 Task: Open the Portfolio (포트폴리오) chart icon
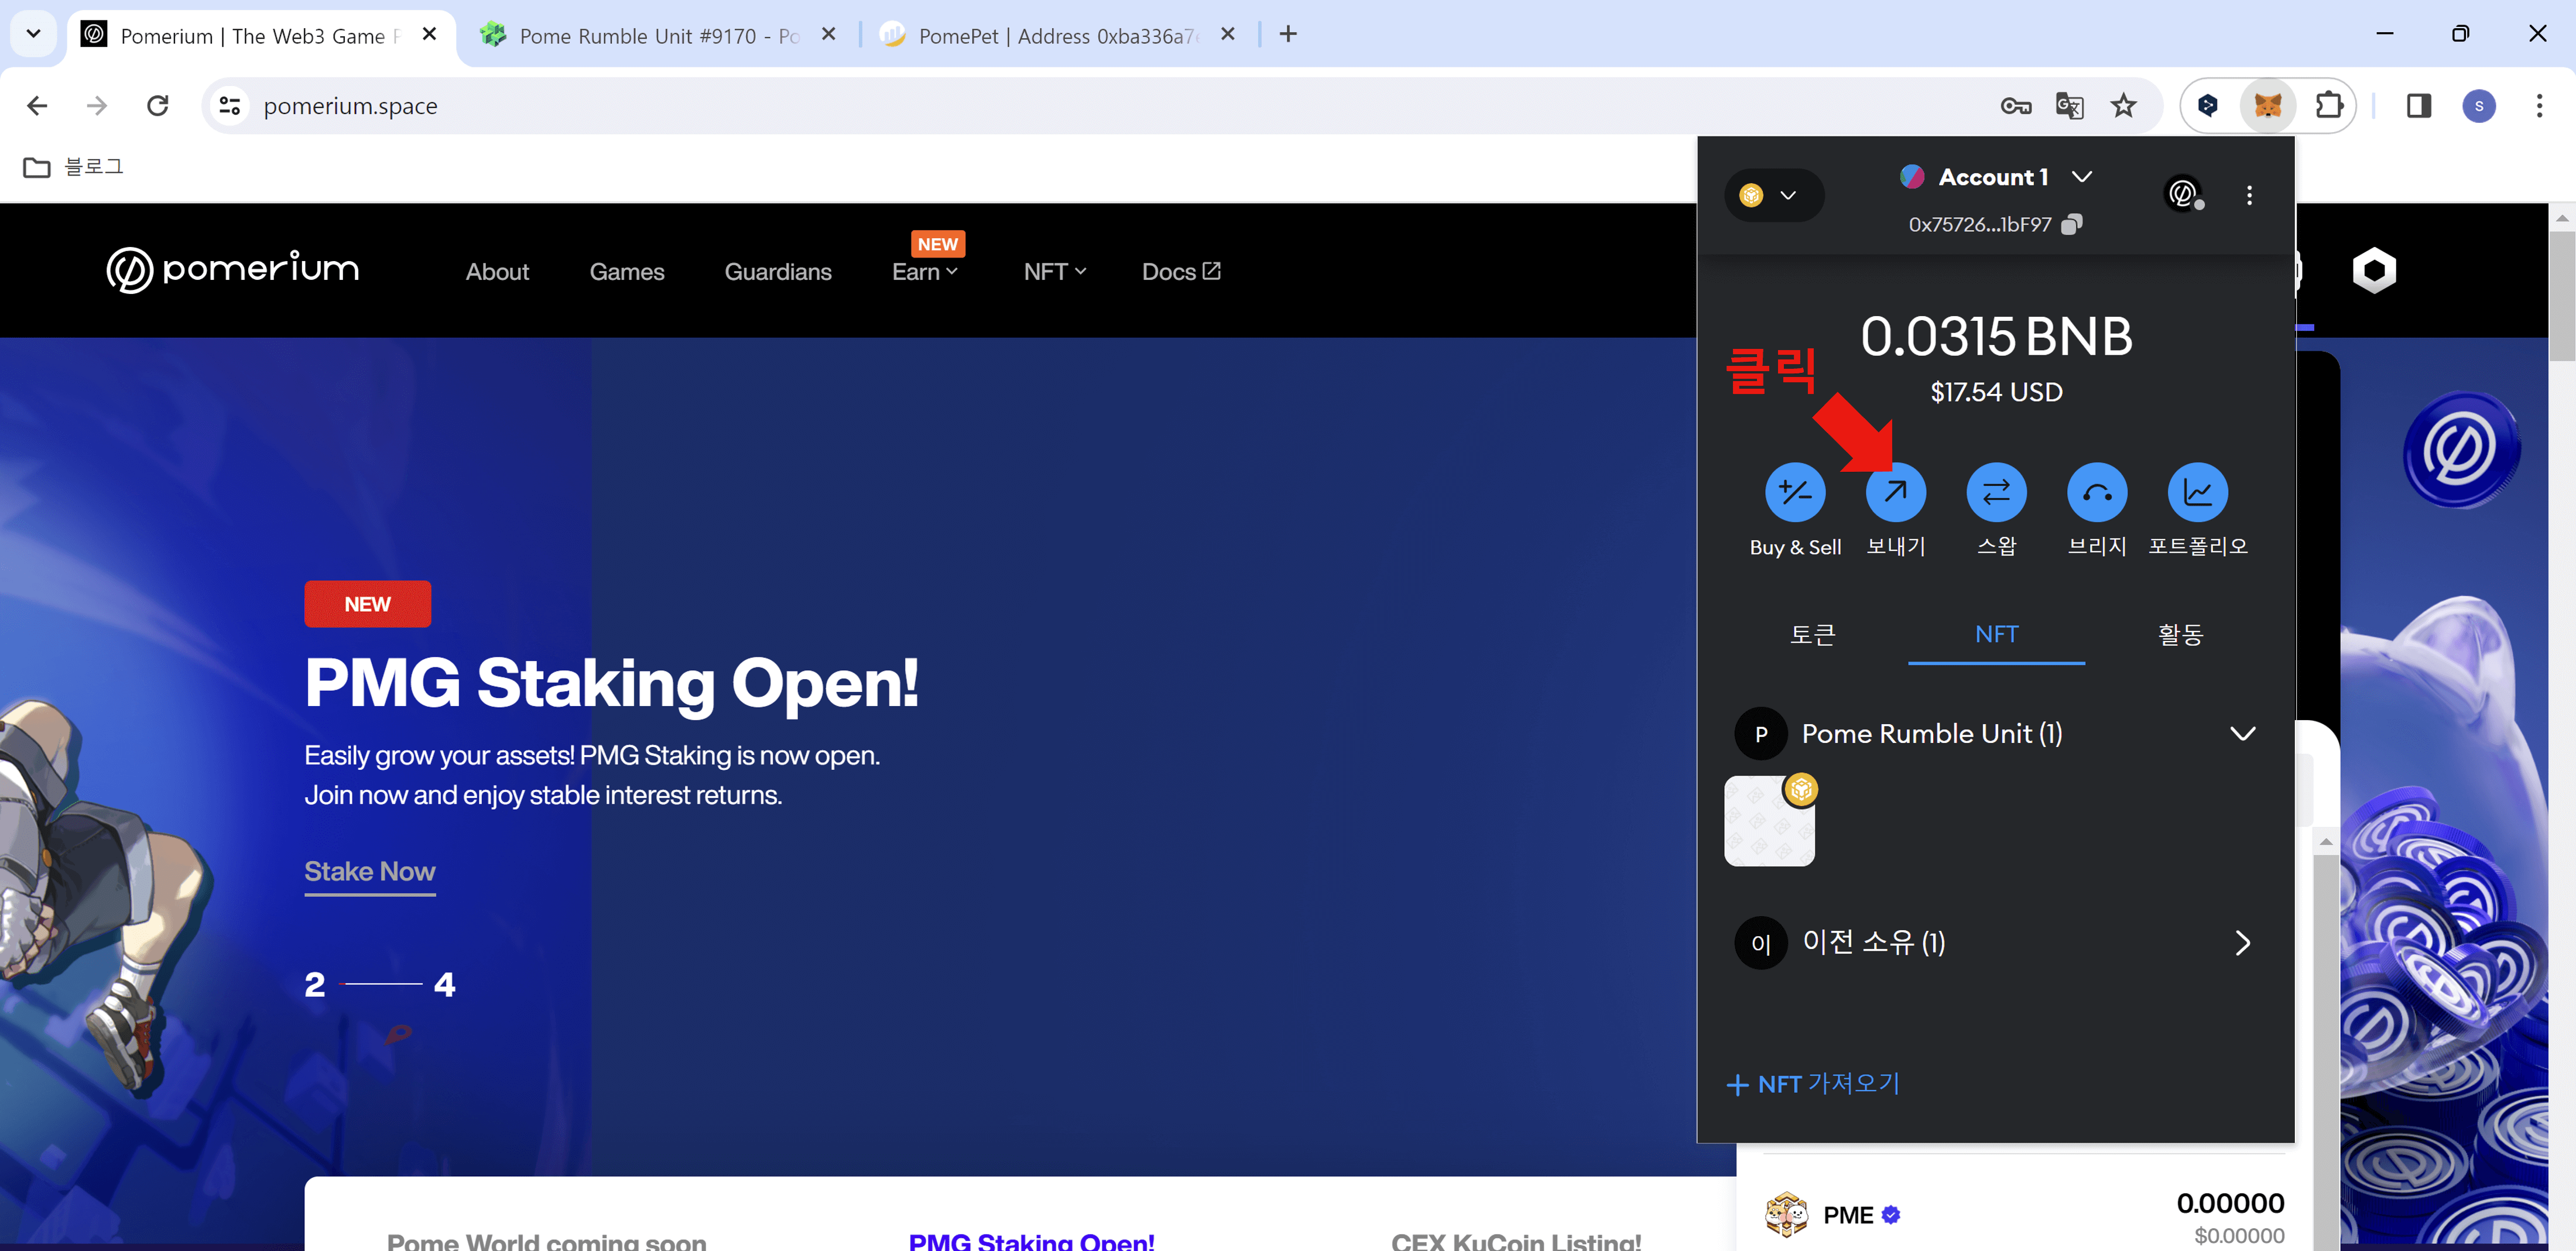[2197, 492]
